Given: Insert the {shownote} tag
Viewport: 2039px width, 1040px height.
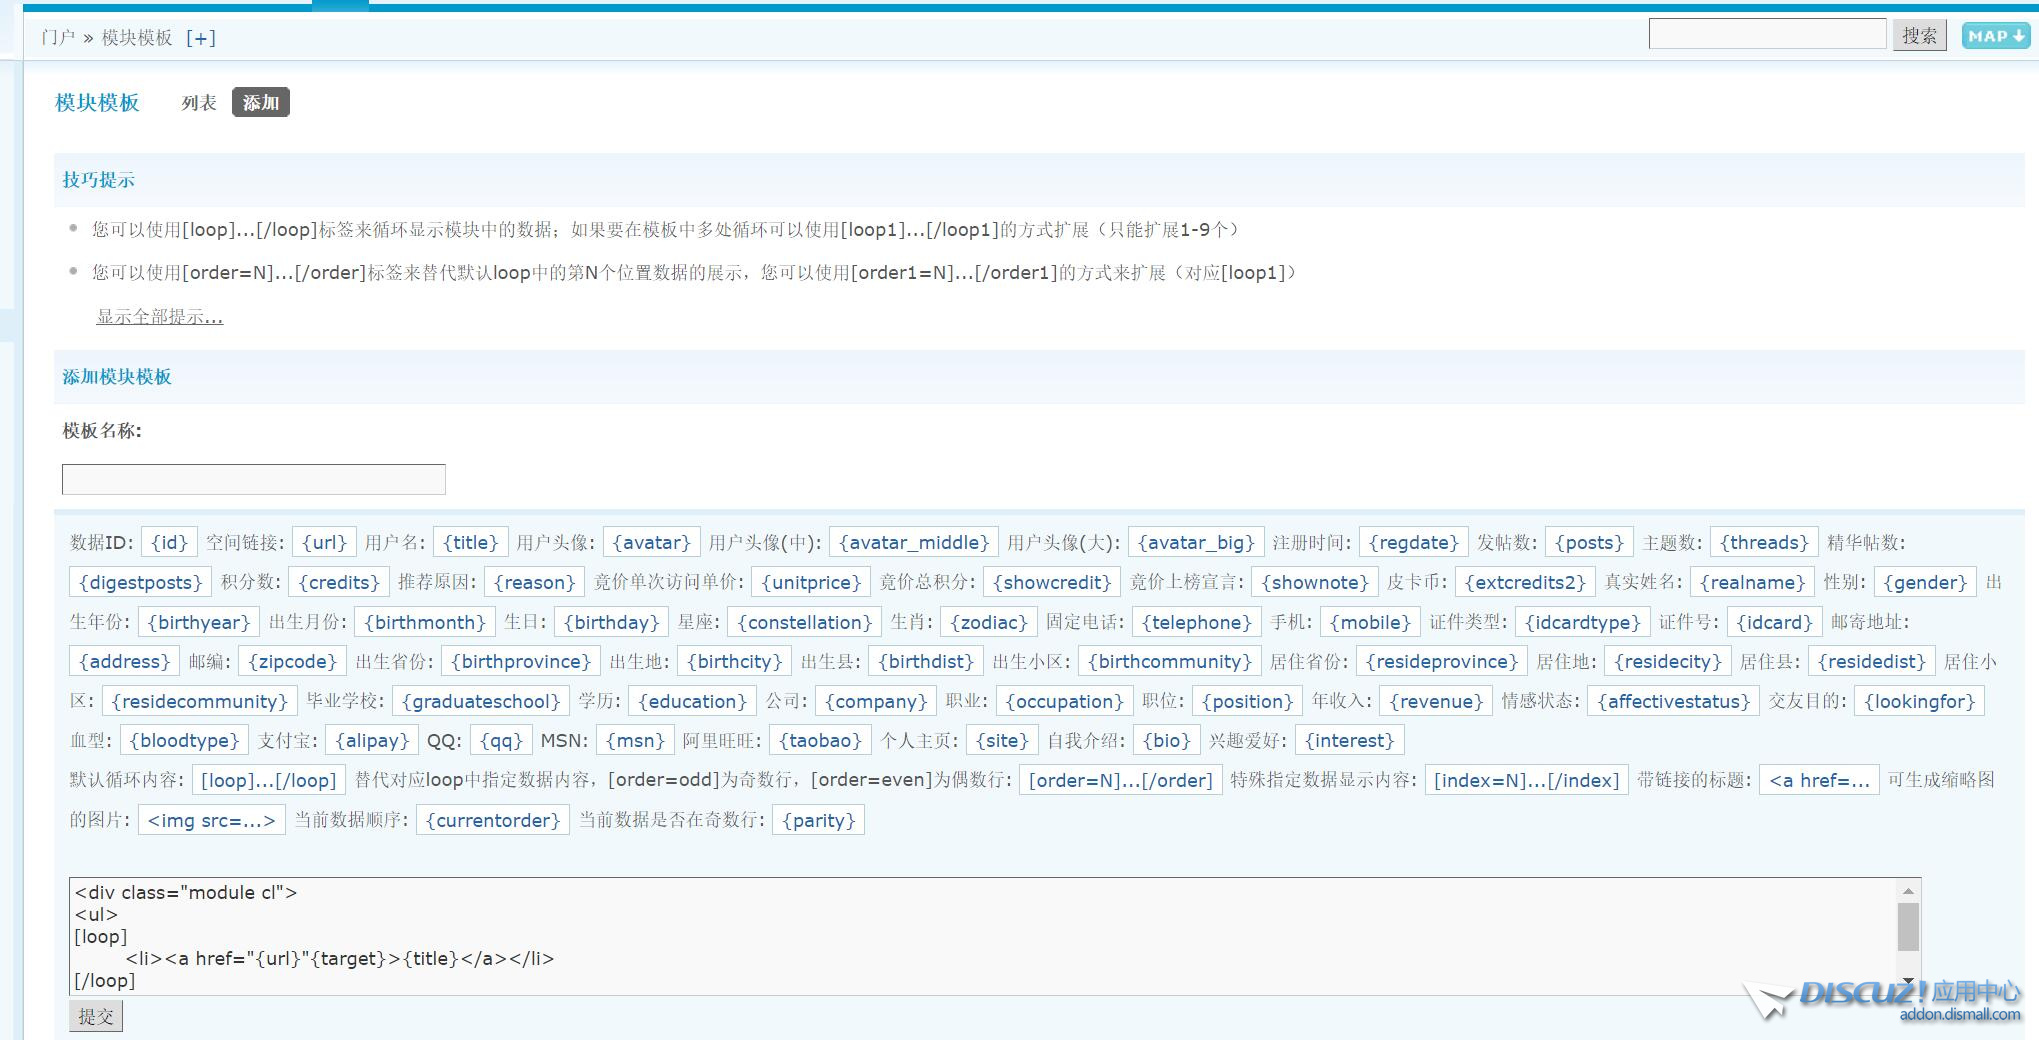Looking at the screenshot, I should coord(1315,583).
